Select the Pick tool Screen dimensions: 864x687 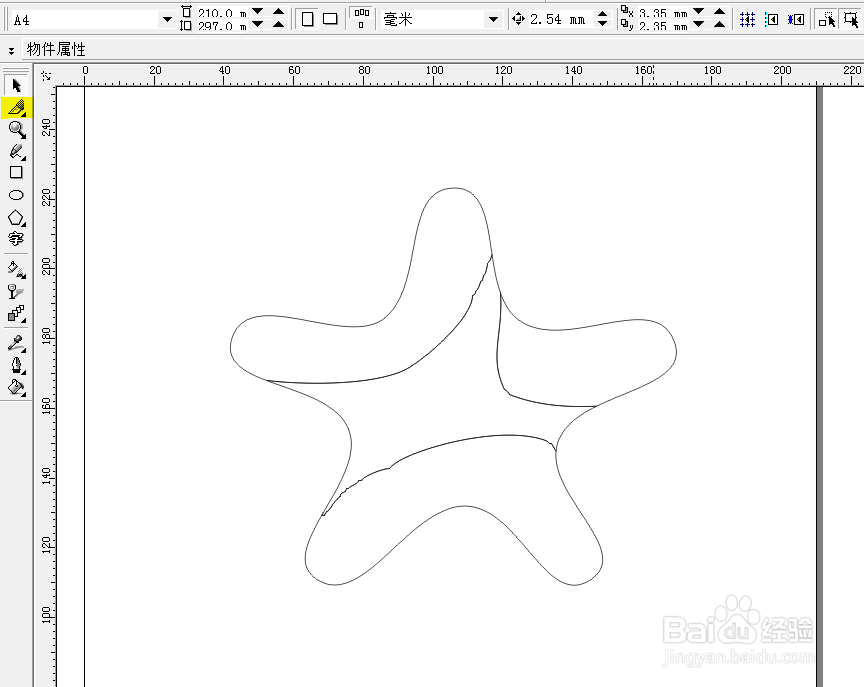point(16,86)
